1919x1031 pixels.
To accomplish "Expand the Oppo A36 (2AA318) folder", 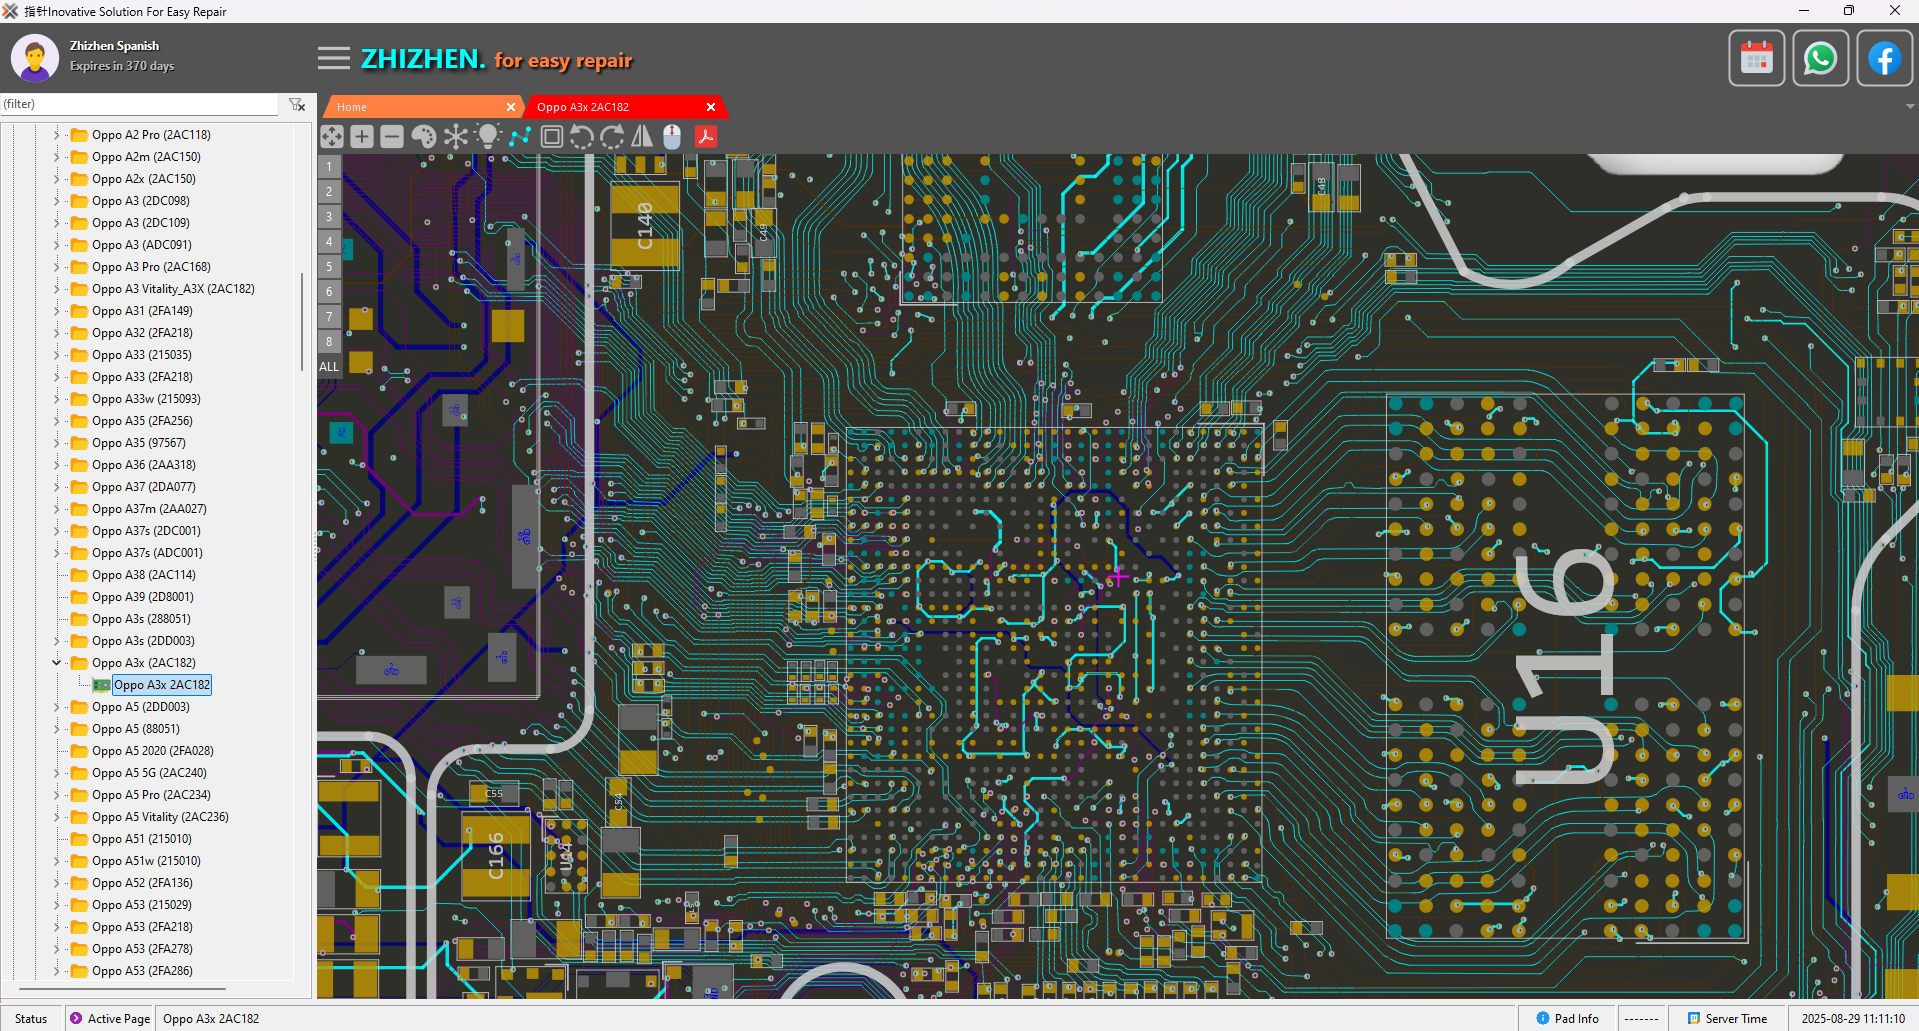I will [56, 464].
